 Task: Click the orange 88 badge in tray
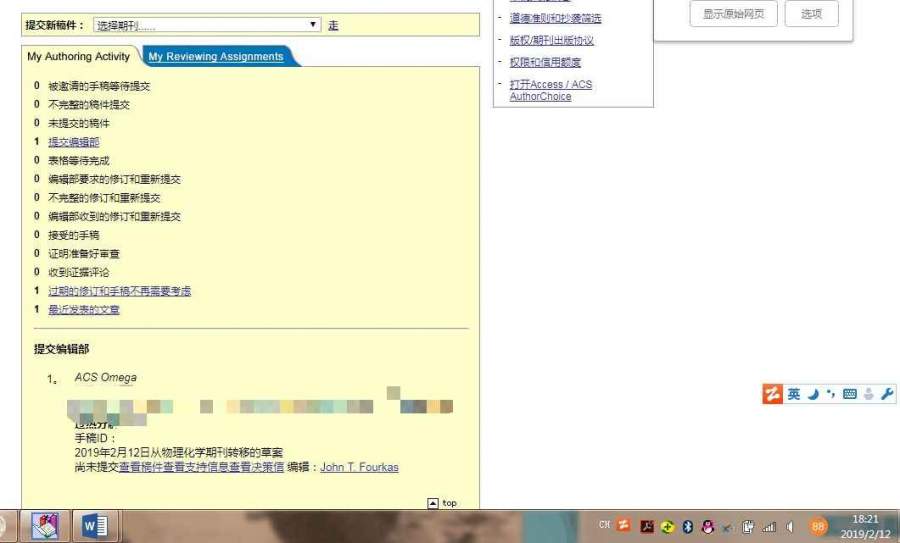coord(818,526)
